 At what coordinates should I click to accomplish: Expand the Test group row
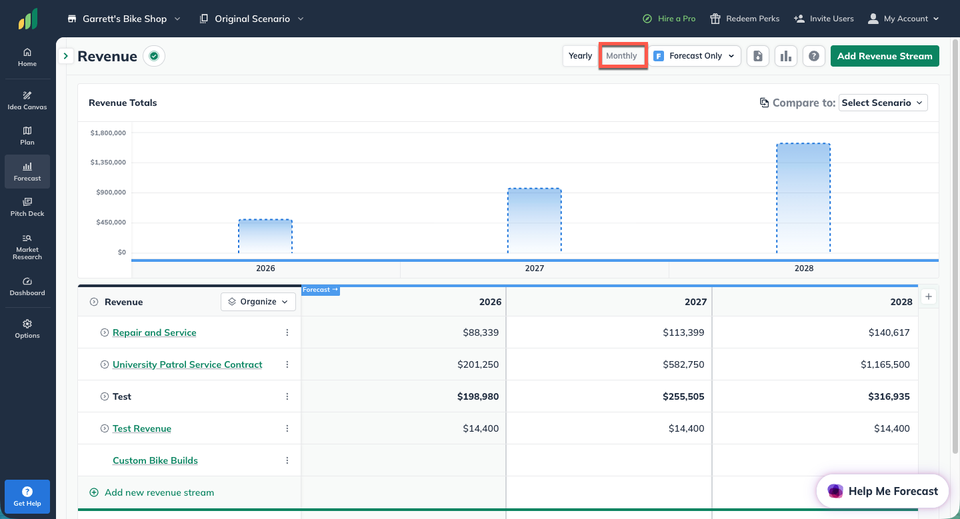(104, 397)
